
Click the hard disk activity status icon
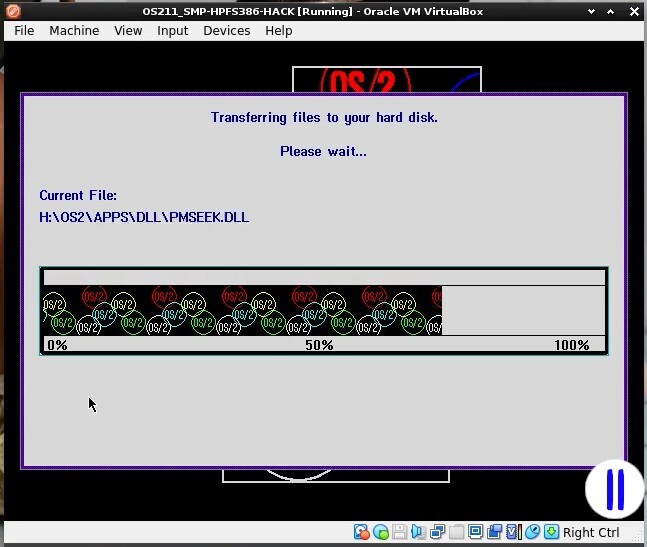(361, 532)
